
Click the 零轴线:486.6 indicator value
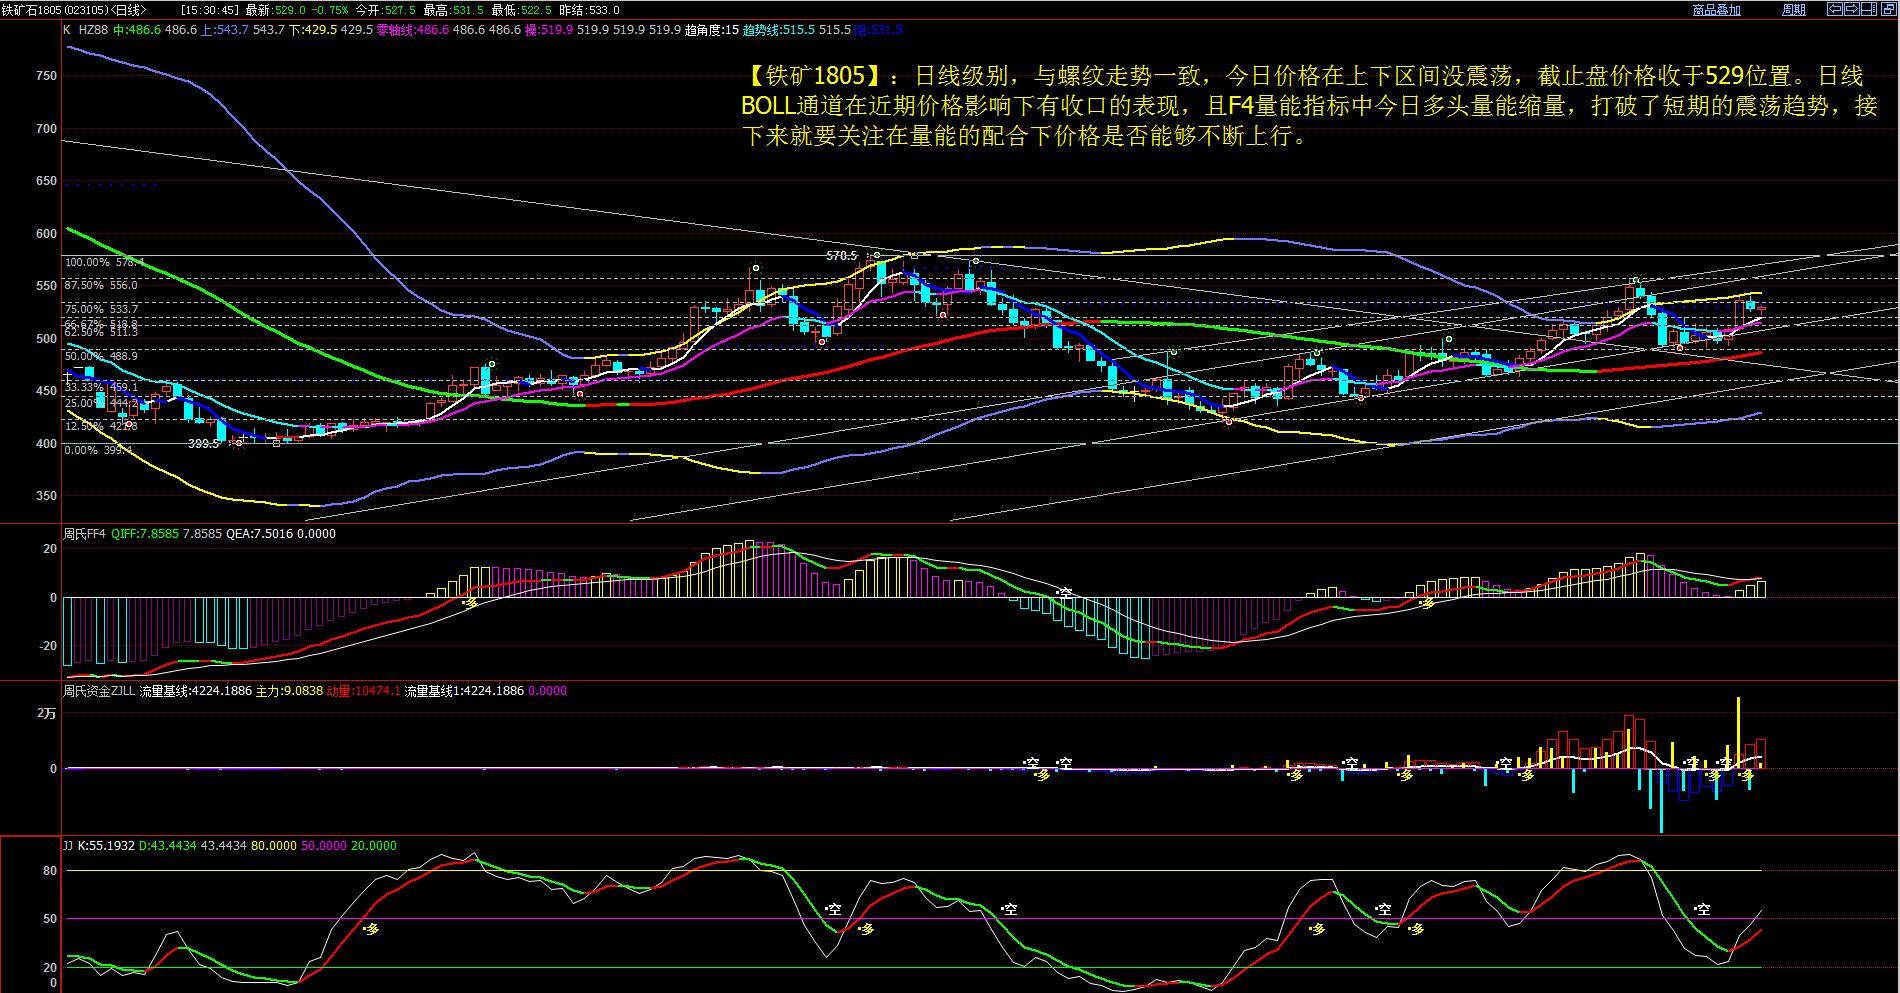pyautogui.click(x=413, y=30)
